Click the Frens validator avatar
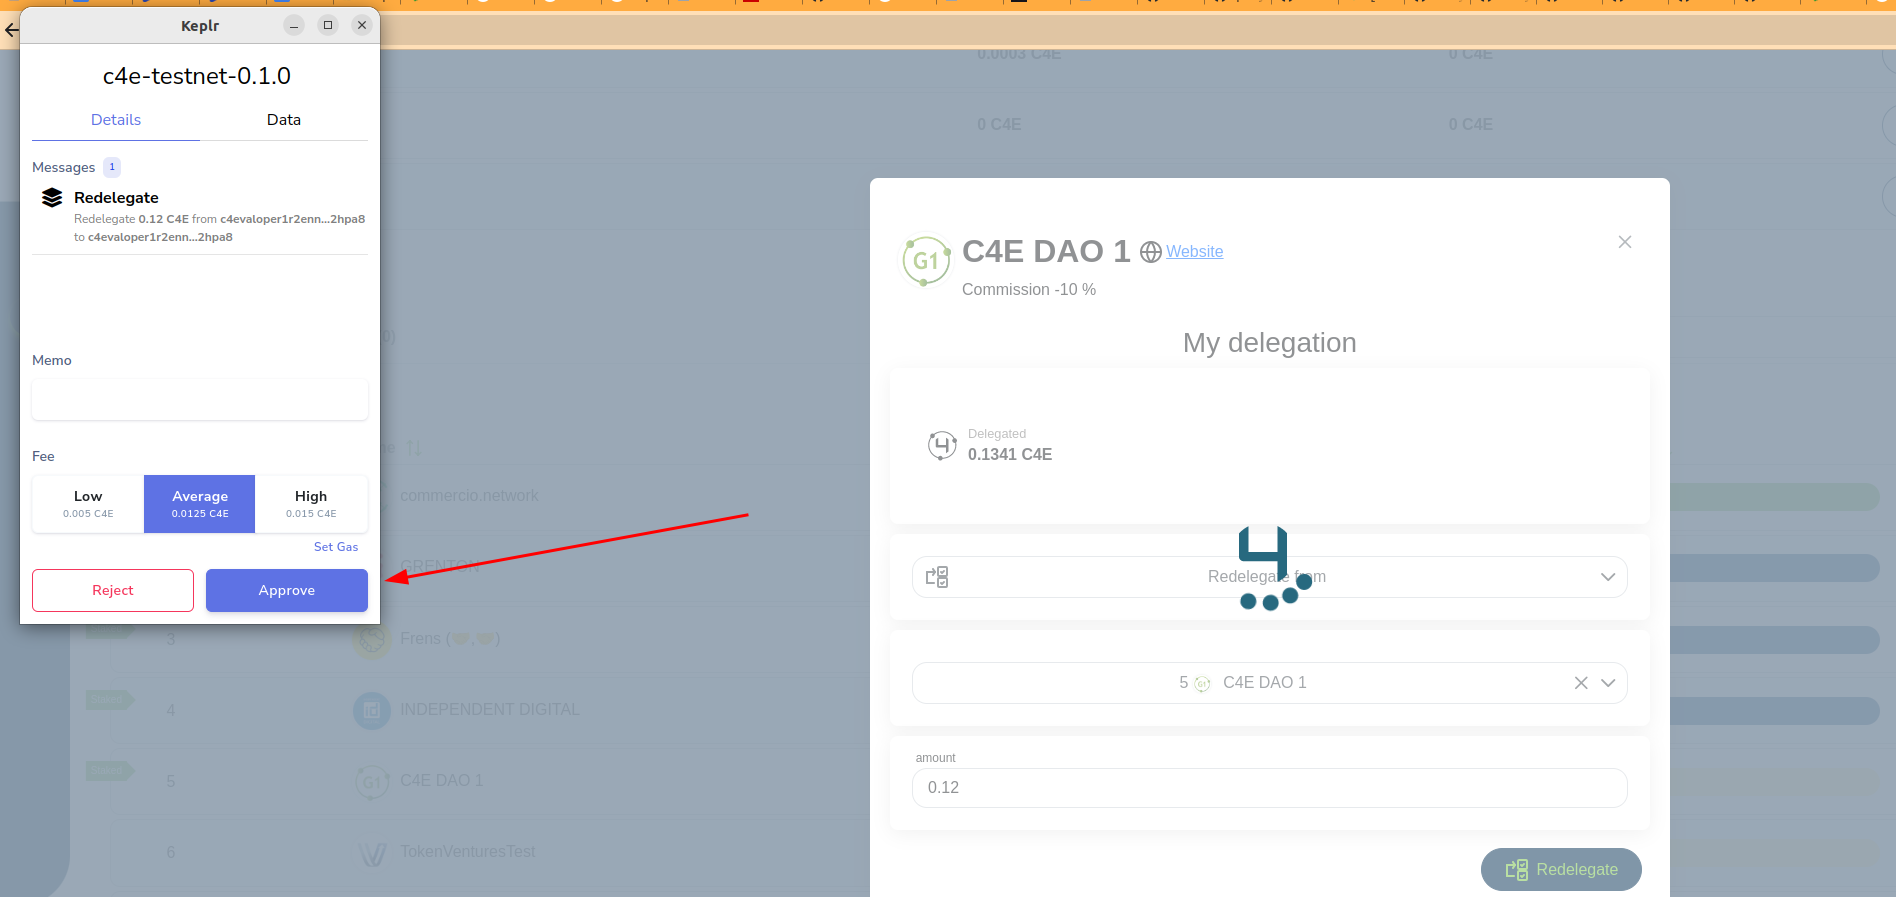The image size is (1896, 897). (x=372, y=639)
